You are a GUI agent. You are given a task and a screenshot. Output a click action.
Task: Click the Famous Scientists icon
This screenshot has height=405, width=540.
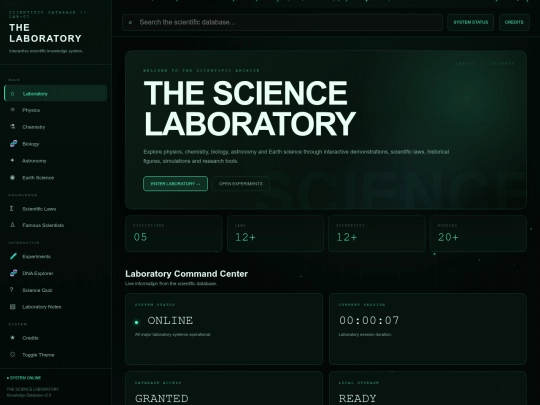click(x=12, y=225)
